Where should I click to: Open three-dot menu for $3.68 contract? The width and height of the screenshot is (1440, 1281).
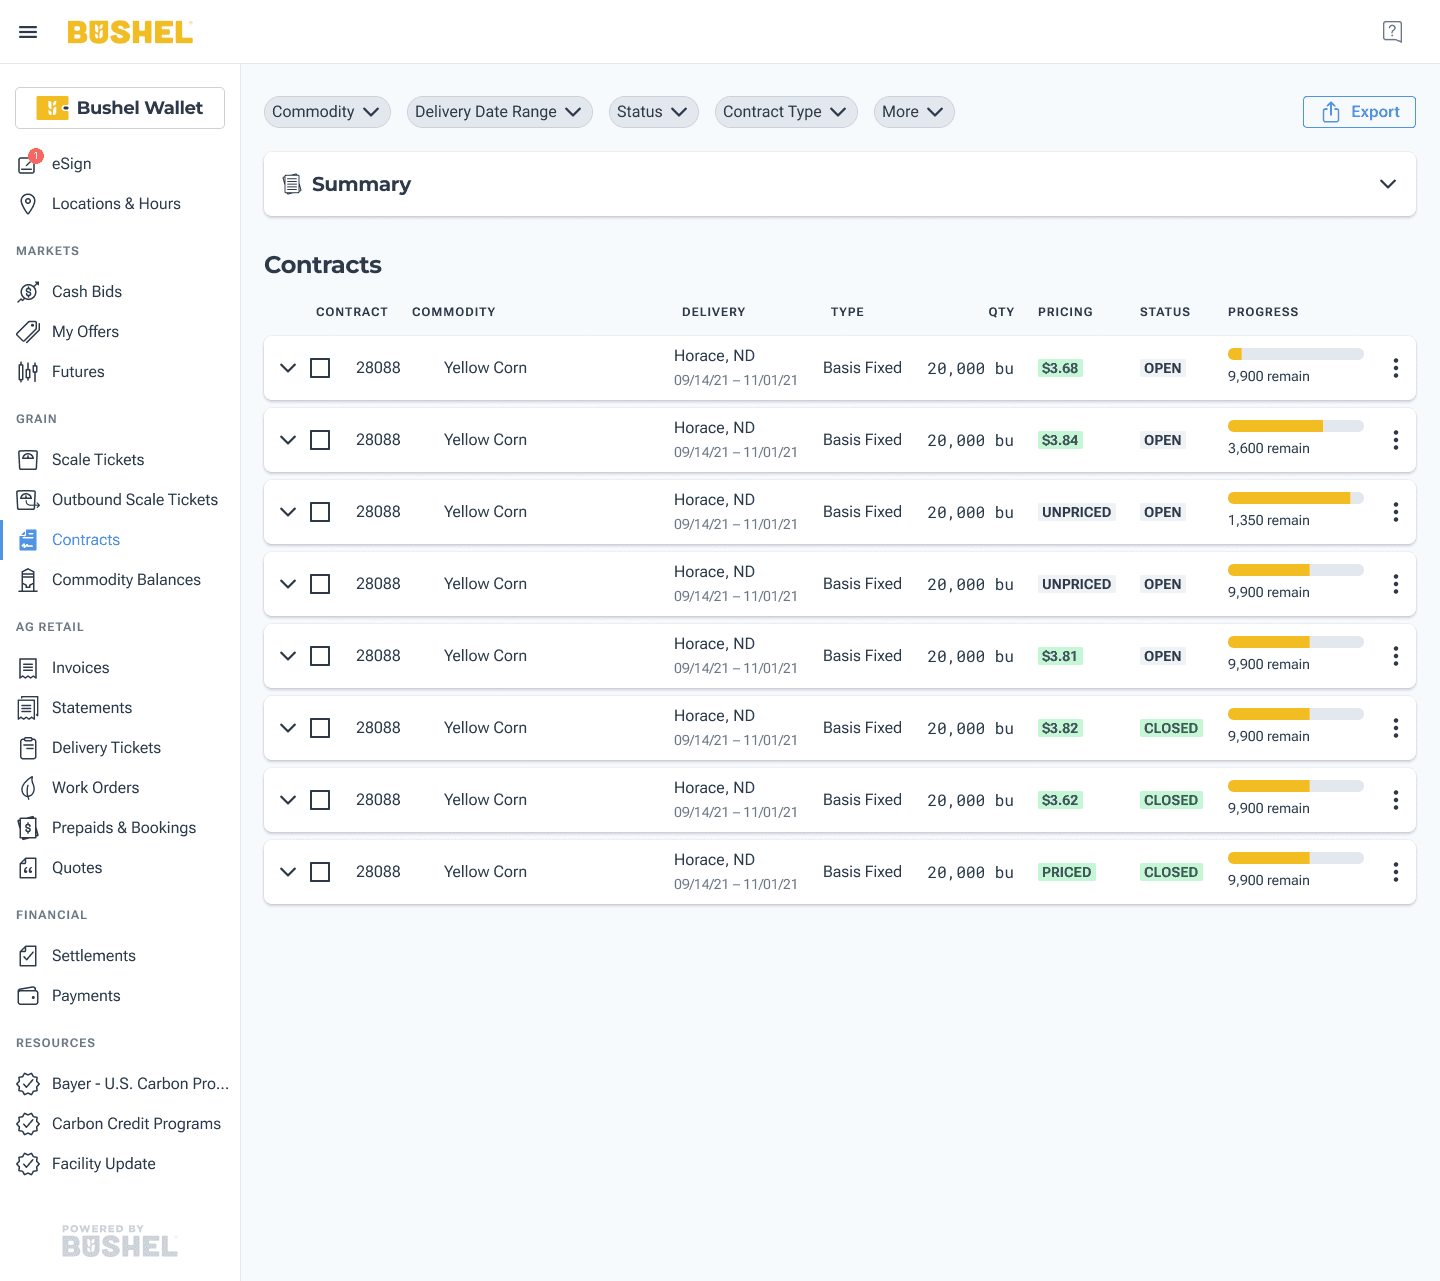click(1395, 368)
